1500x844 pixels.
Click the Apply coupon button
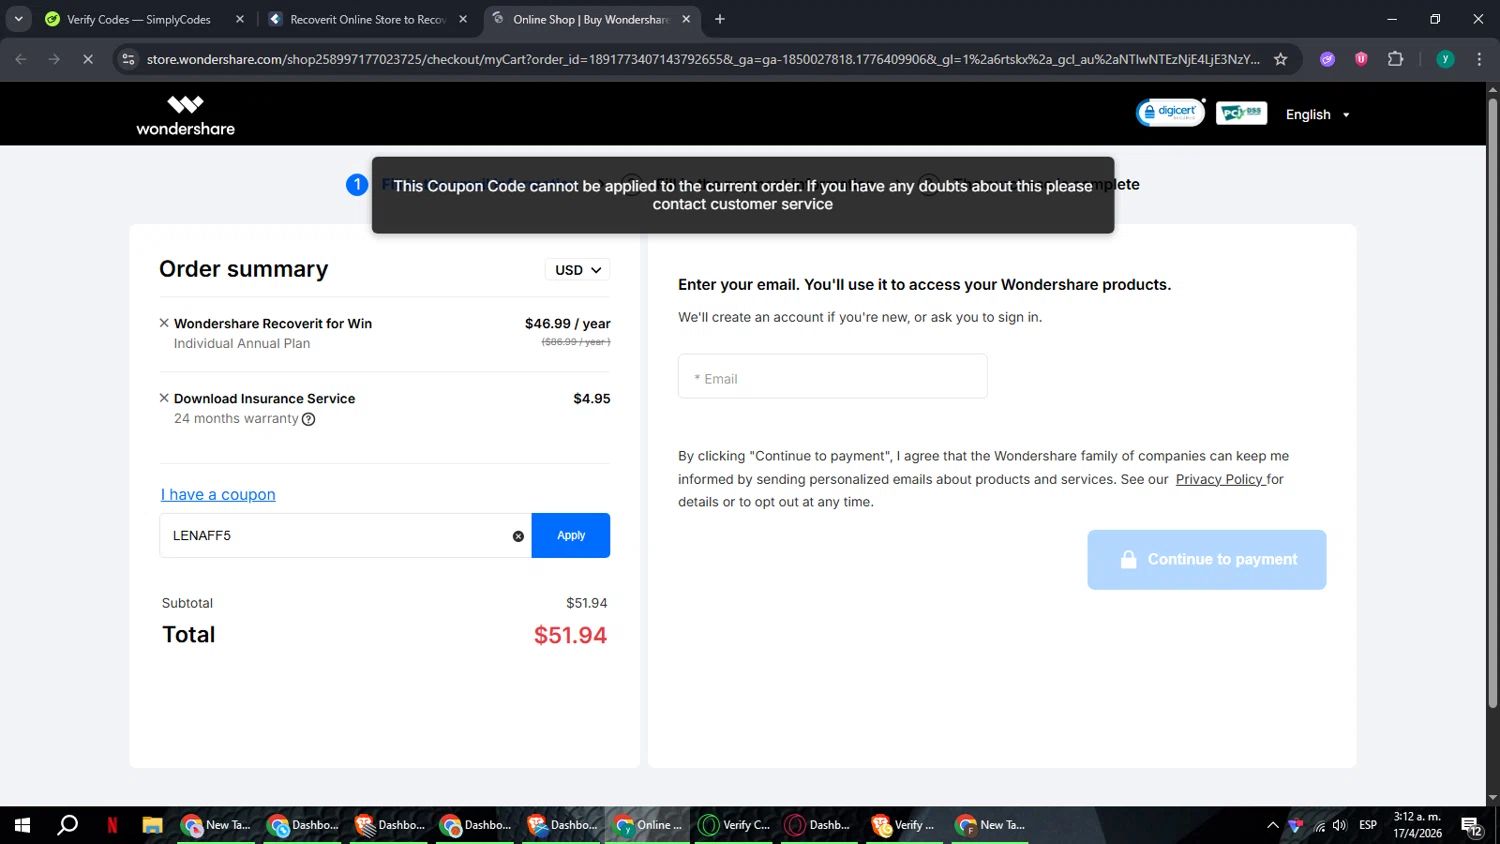point(571,536)
